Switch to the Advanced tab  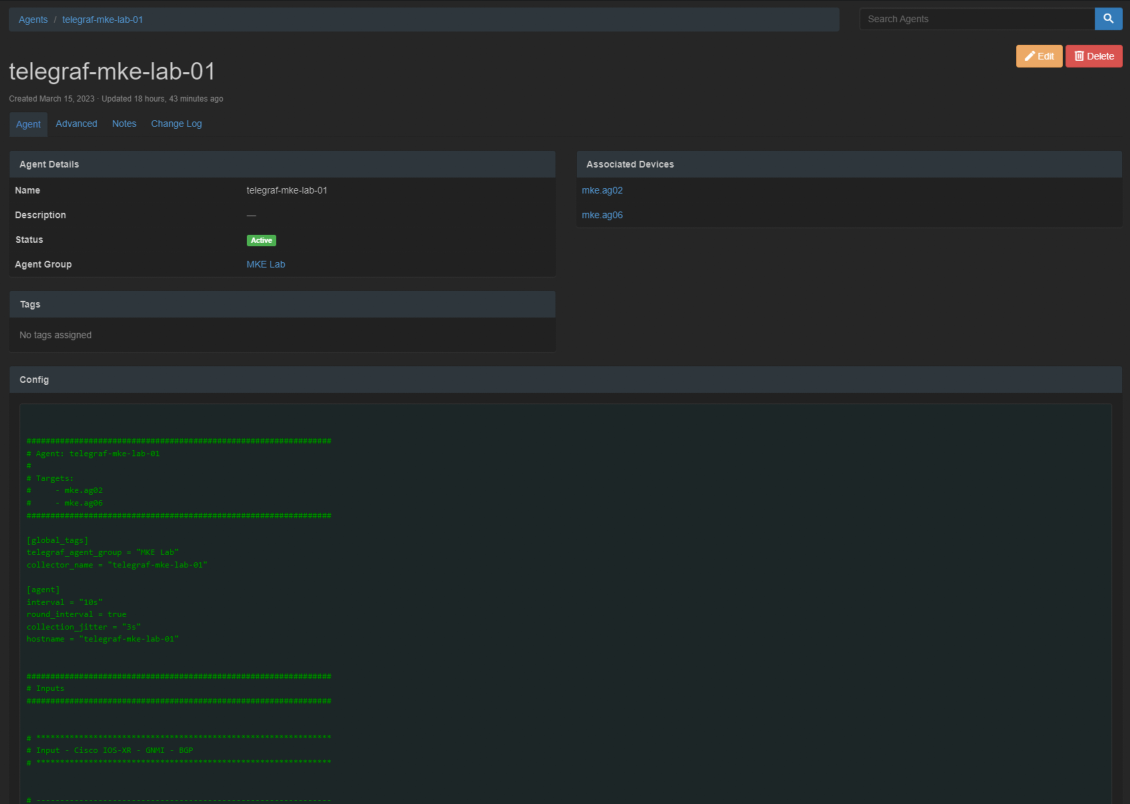tap(77, 124)
